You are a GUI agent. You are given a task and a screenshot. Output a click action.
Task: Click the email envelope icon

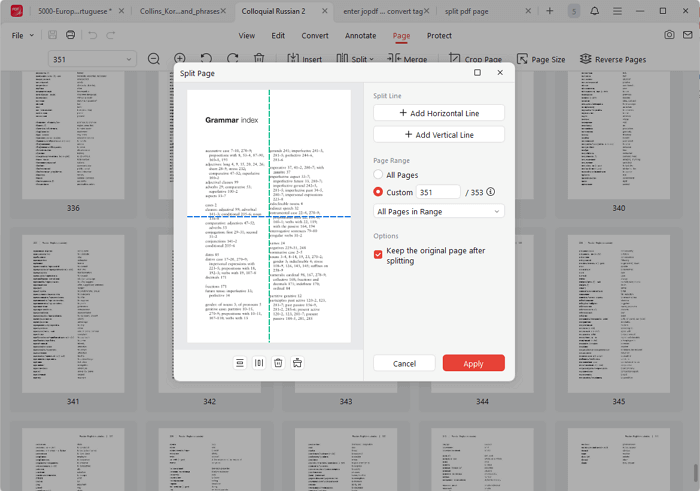coord(688,35)
